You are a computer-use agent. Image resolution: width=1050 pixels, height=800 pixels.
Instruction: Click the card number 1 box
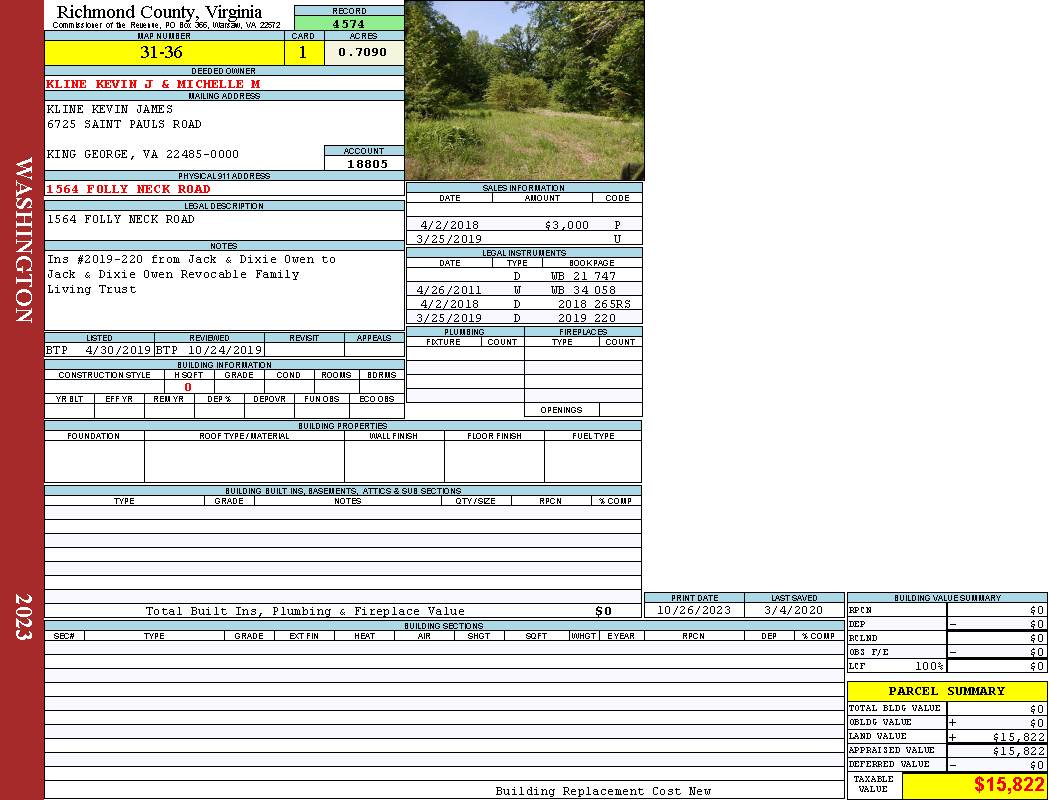click(x=303, y=53)
